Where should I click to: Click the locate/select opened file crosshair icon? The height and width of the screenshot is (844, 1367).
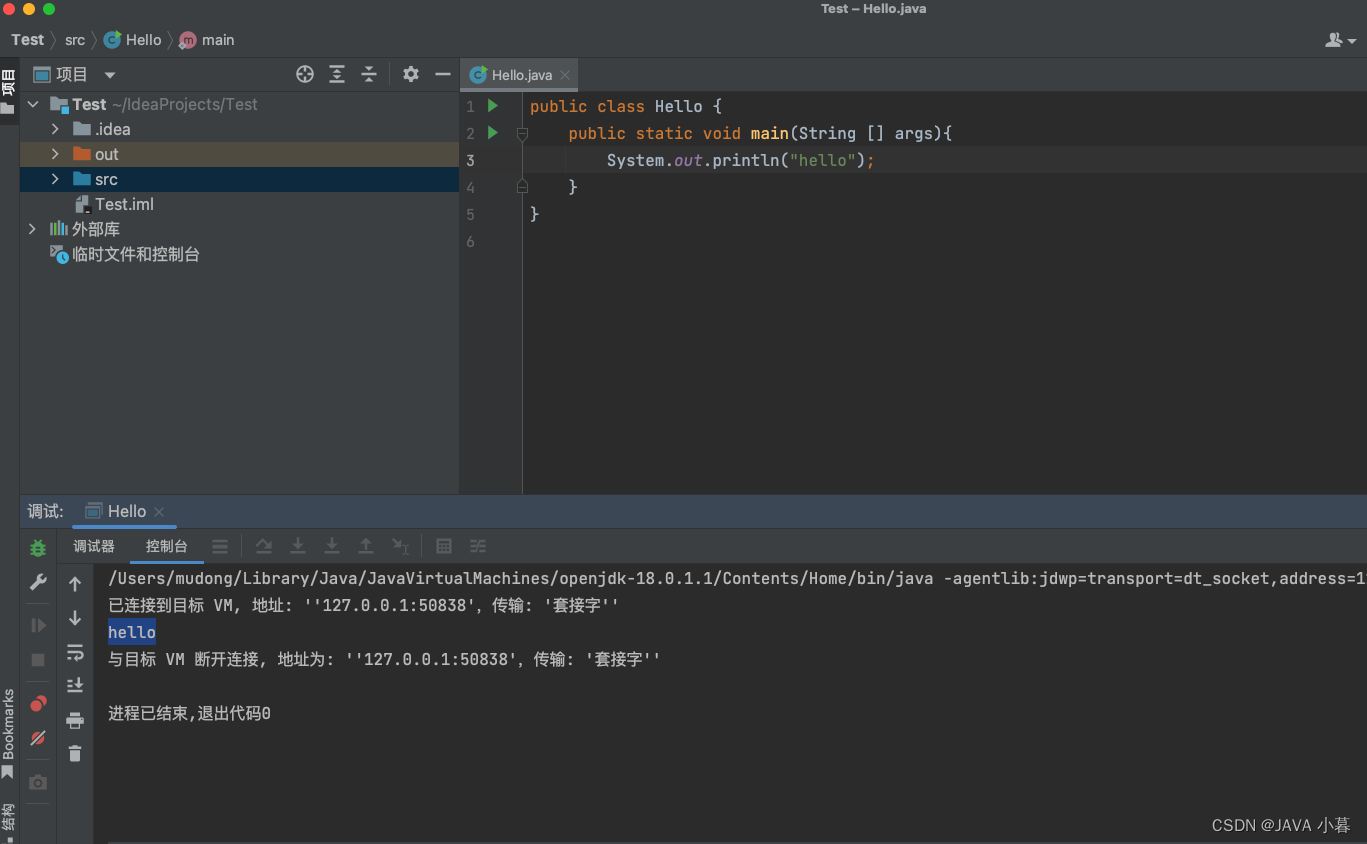tap(305, 74)
